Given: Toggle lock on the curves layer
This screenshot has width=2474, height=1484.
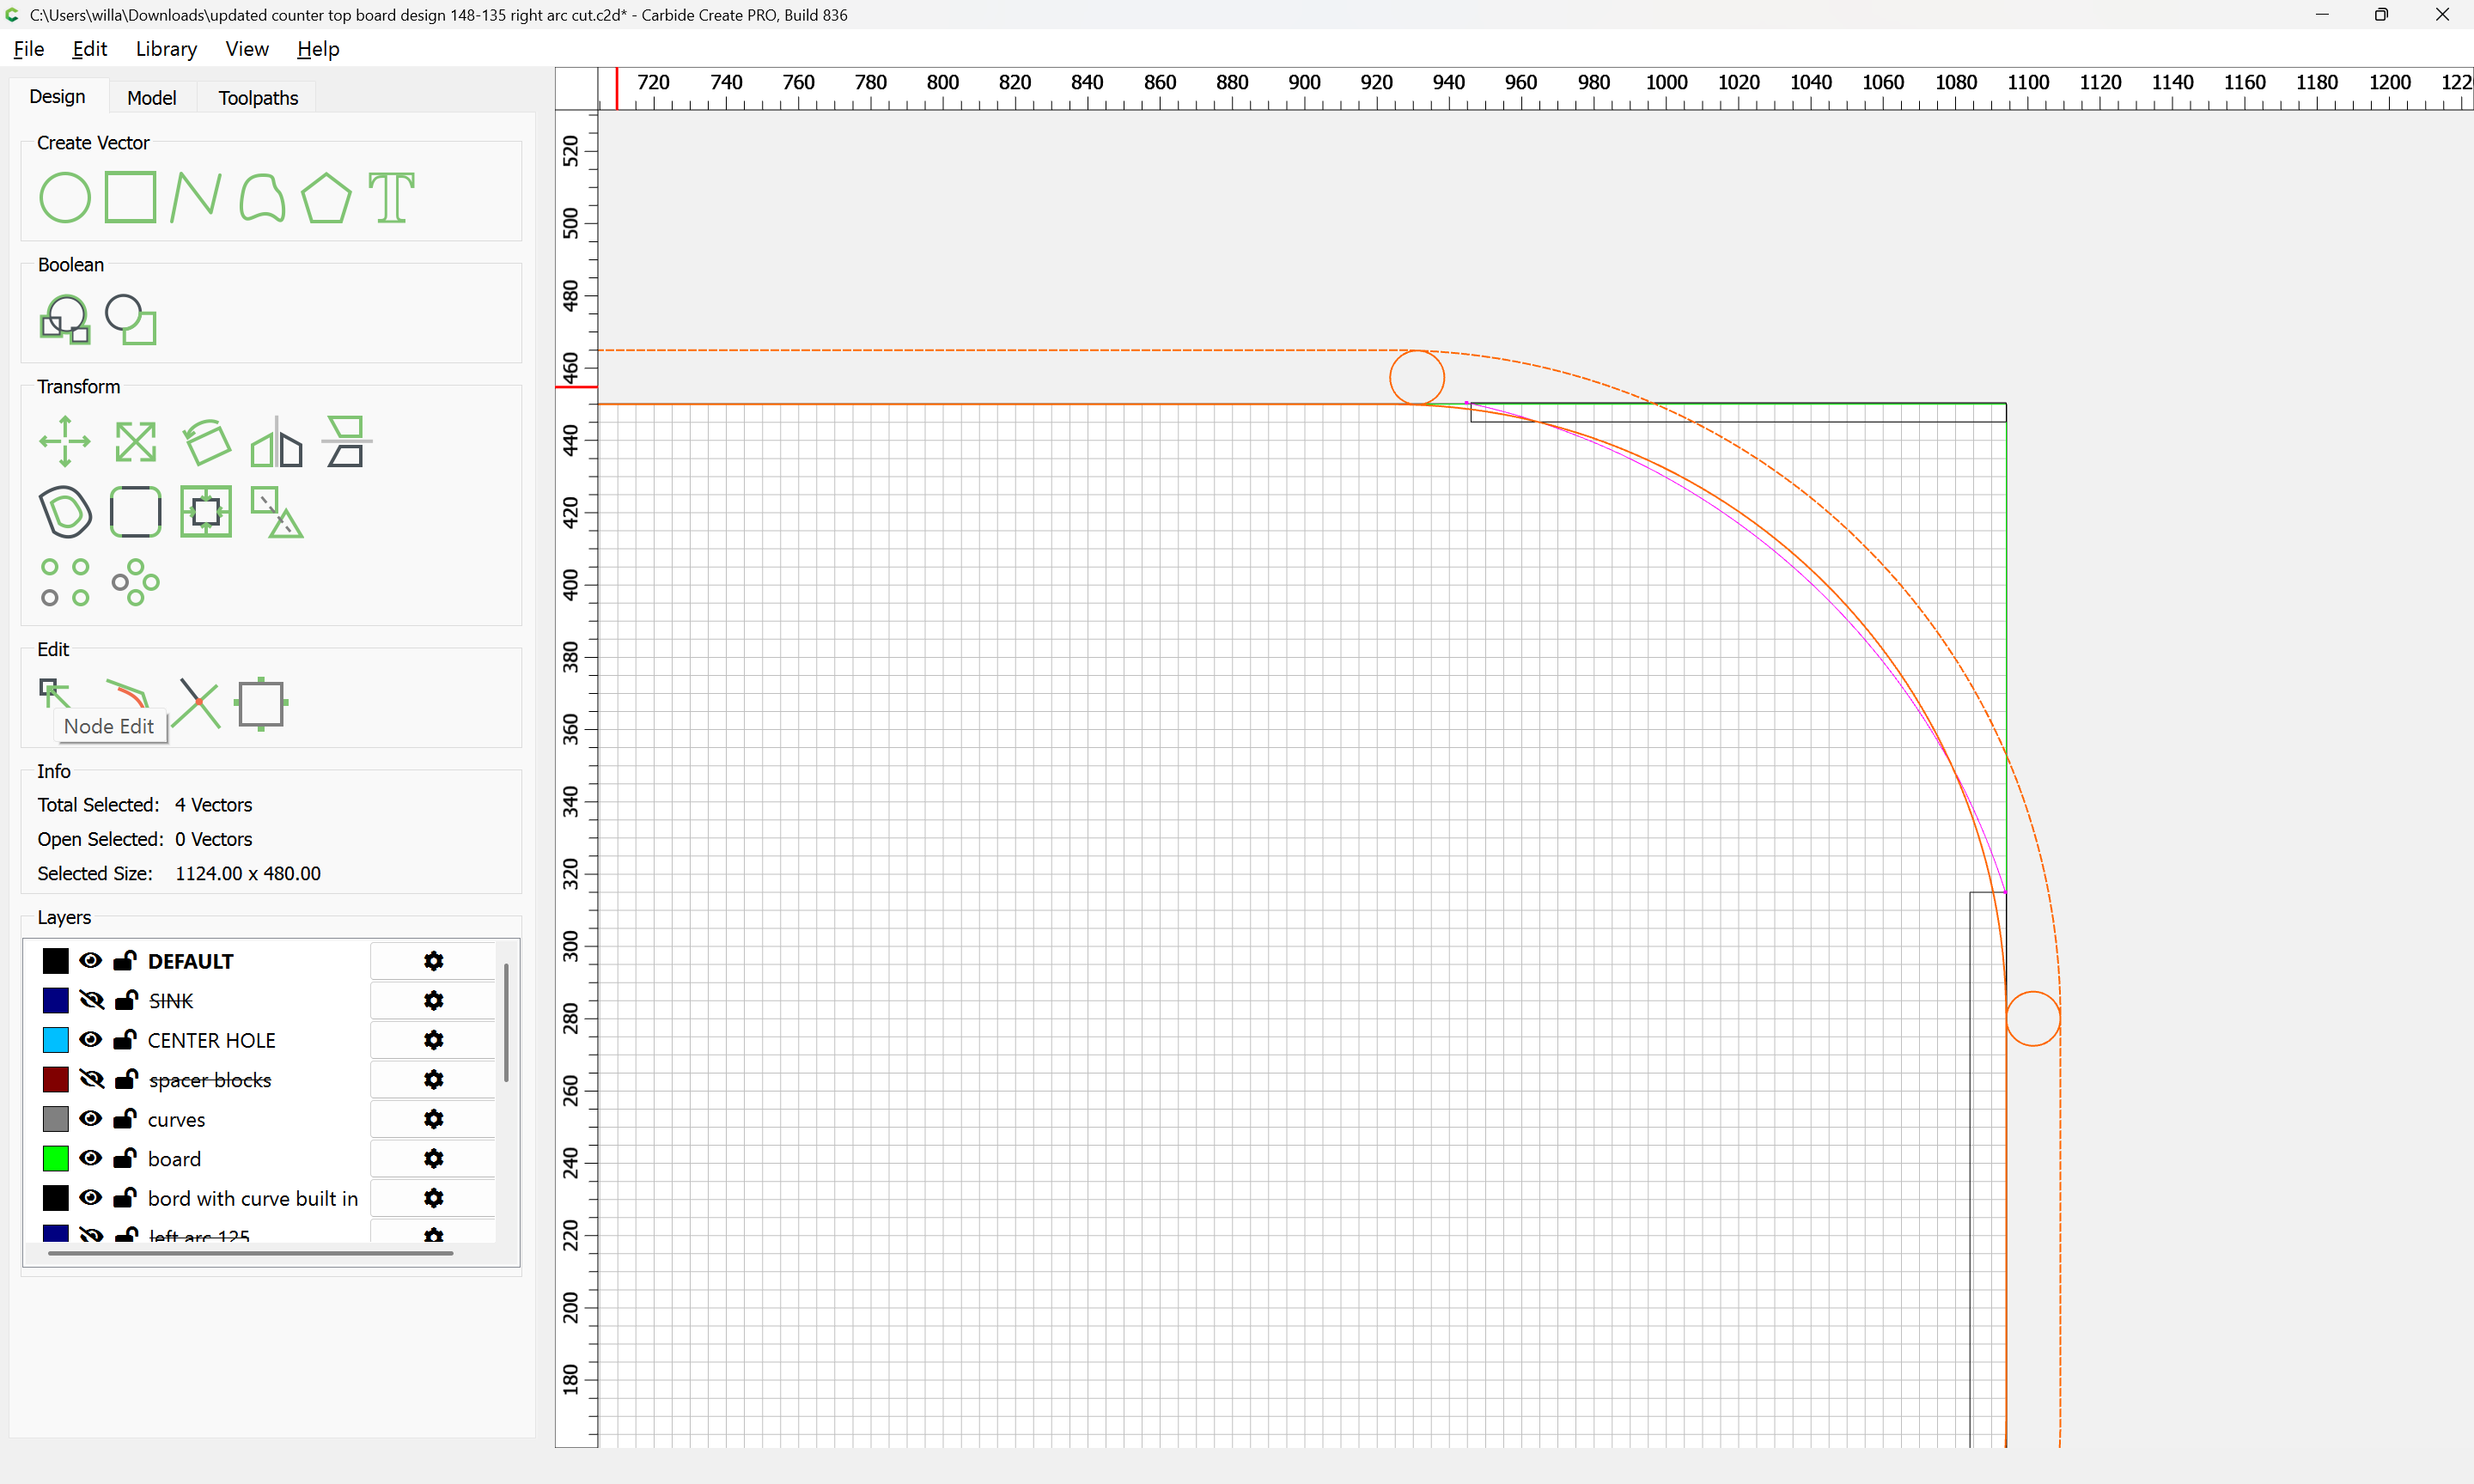Looking at the screenshot, I should pyautogui.click(x=125, y=1119).
